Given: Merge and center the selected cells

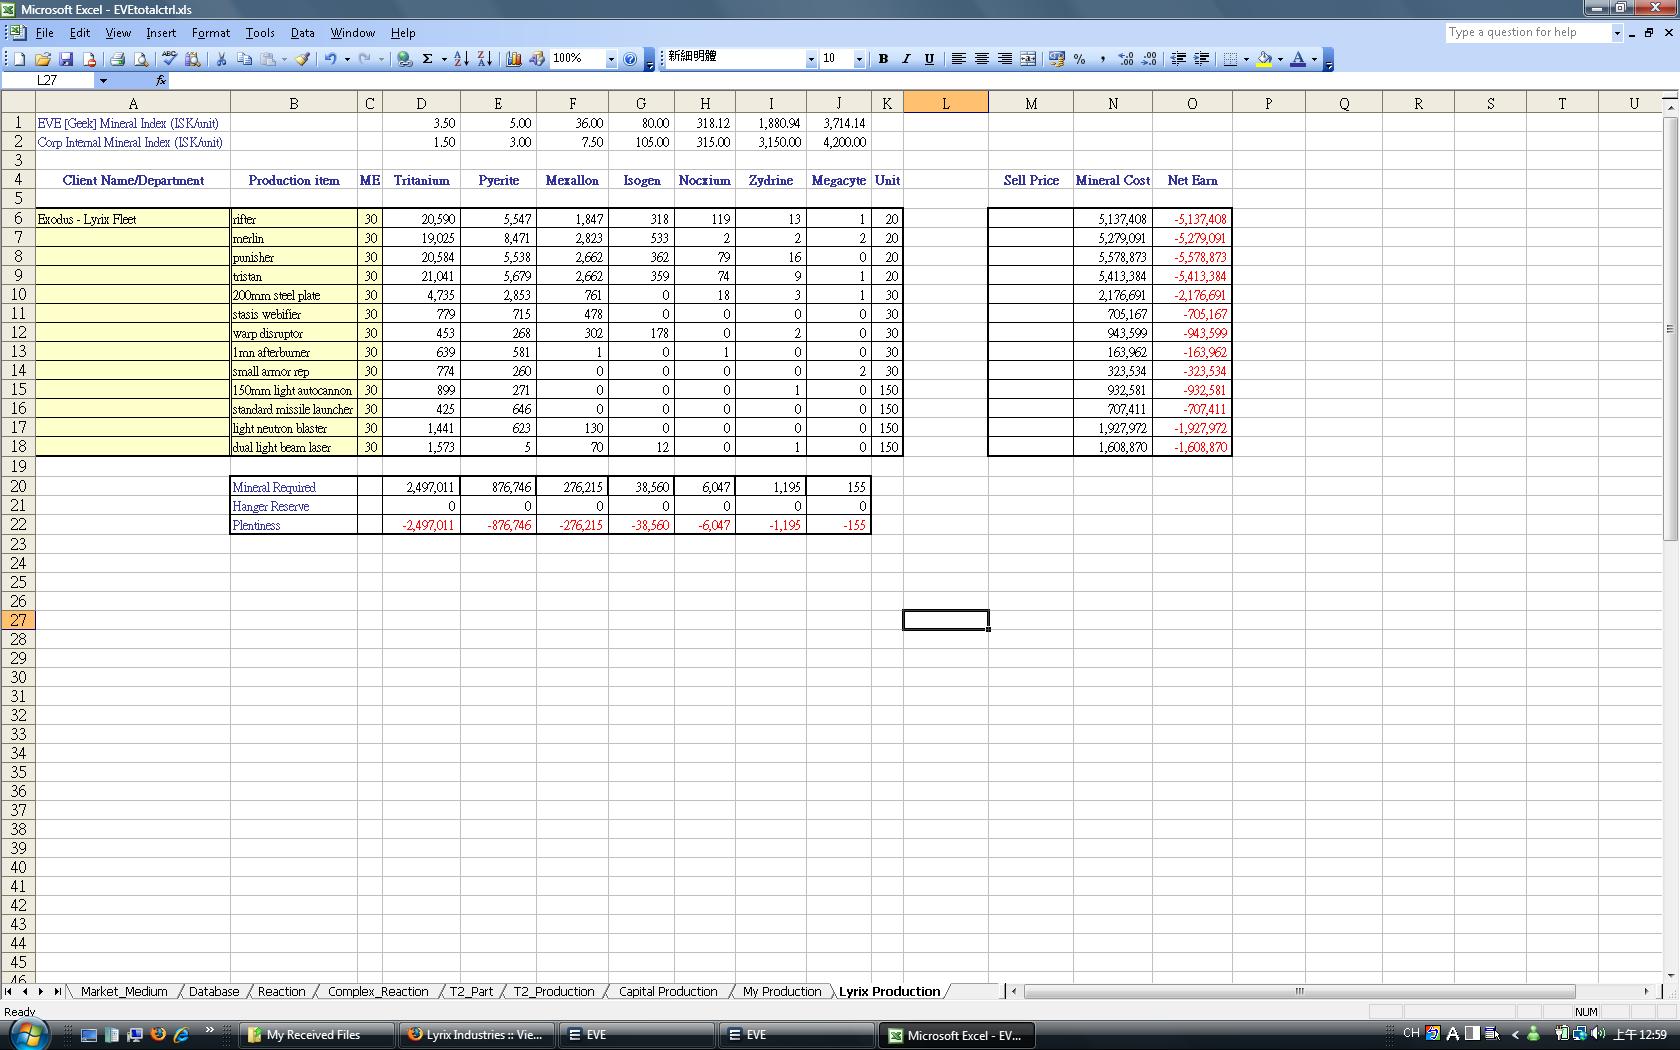Looking at the screenshot, I should pos(1028,59).
